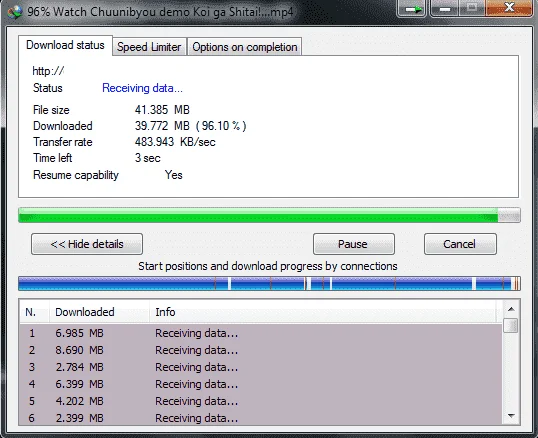Select connection row 1 with 6.985 MB
The width and height of the screenshot is (538, 438).
(x=261, y=333)
